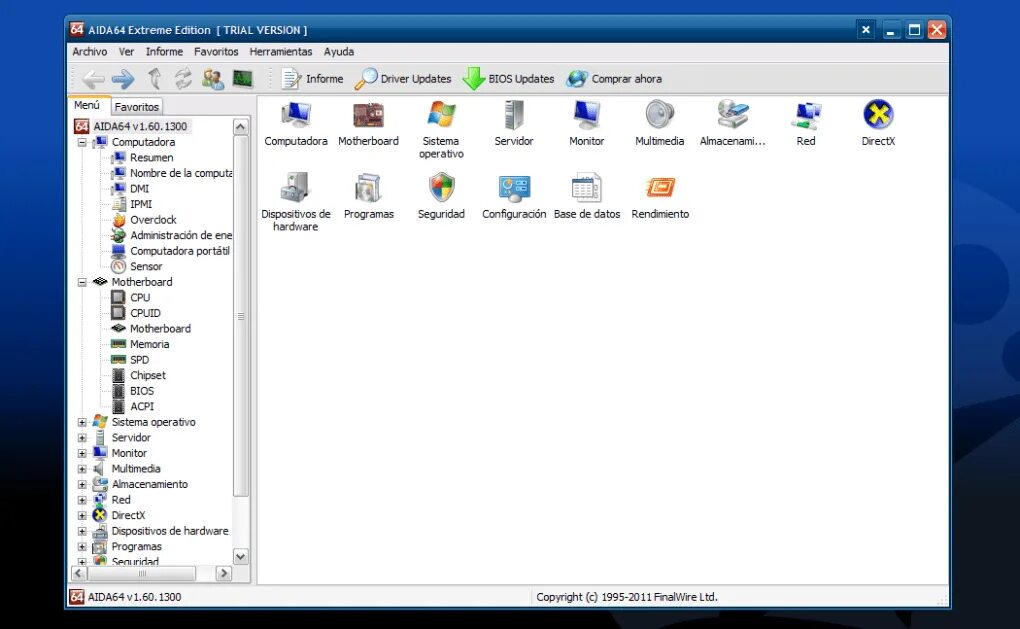Select DMI in the tree
Image resolution: width=1020 pixels, height=629 pixels.
tap(139, 189)
